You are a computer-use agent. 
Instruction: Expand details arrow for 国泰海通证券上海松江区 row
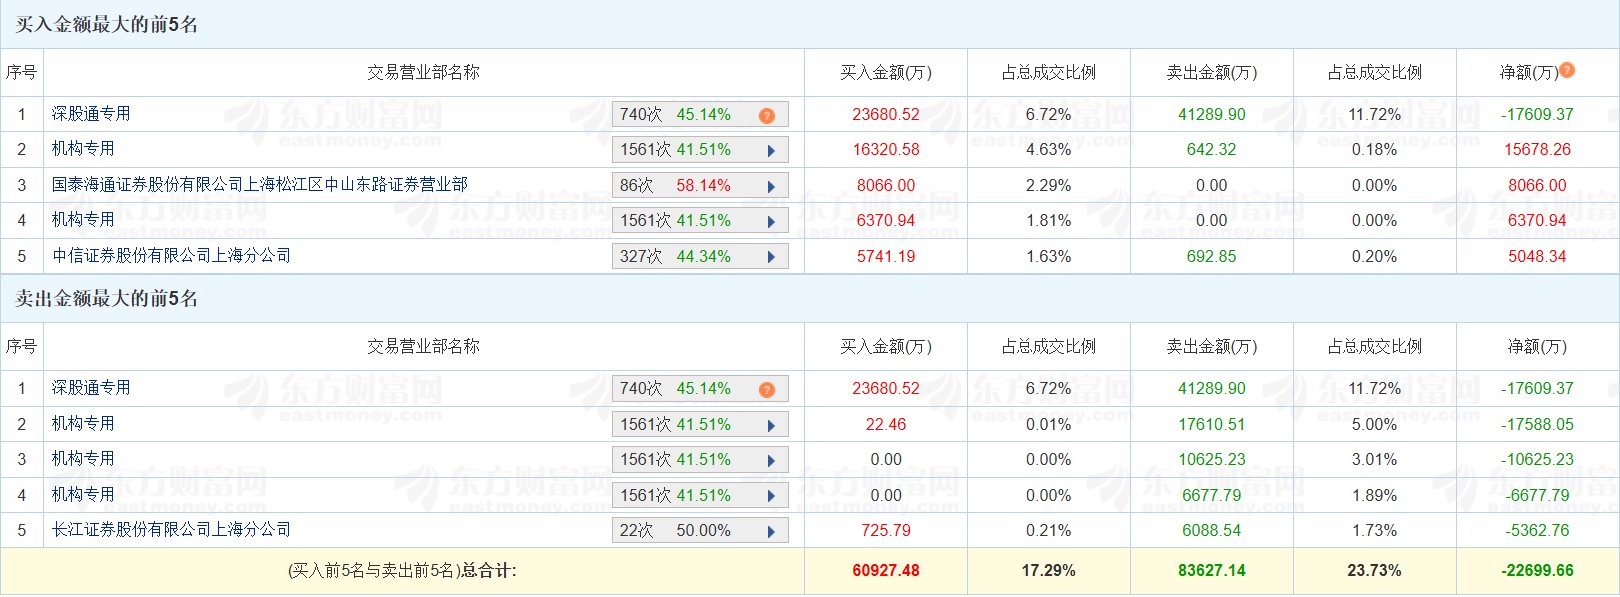point(771,186)
